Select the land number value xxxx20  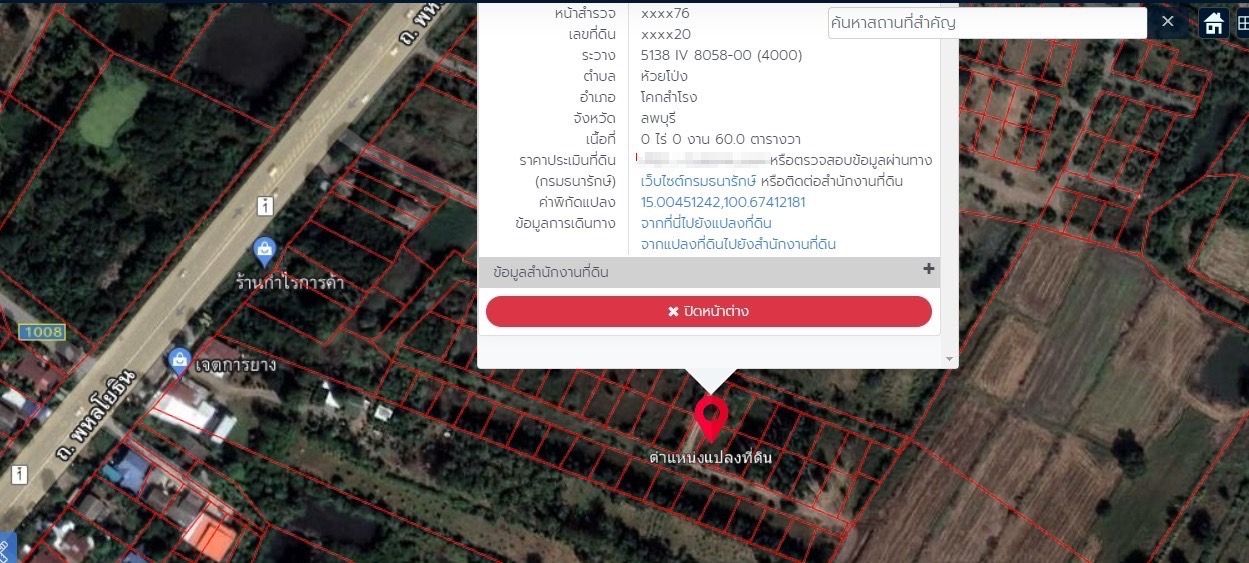coord(665,34)
